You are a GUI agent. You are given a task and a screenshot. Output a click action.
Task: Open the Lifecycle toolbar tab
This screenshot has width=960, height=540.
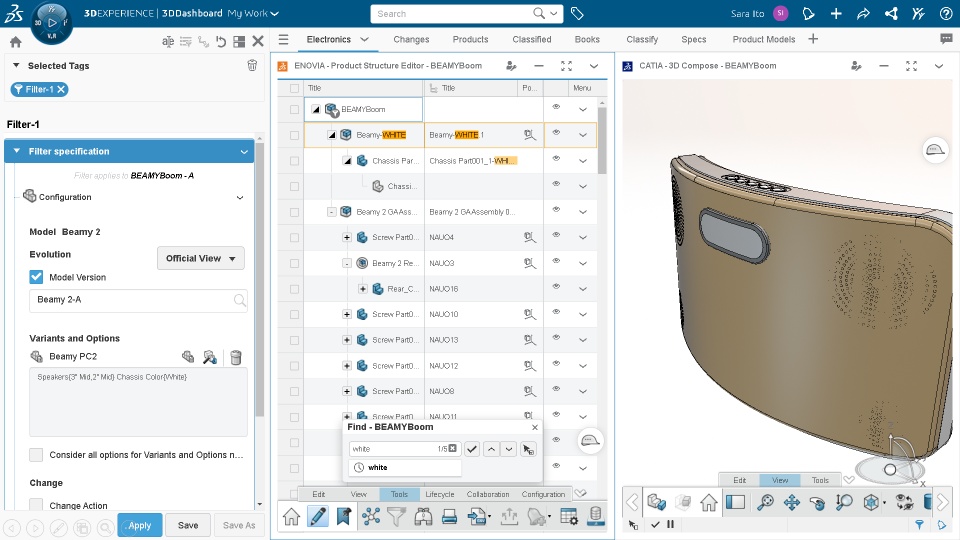click(440, 494)
